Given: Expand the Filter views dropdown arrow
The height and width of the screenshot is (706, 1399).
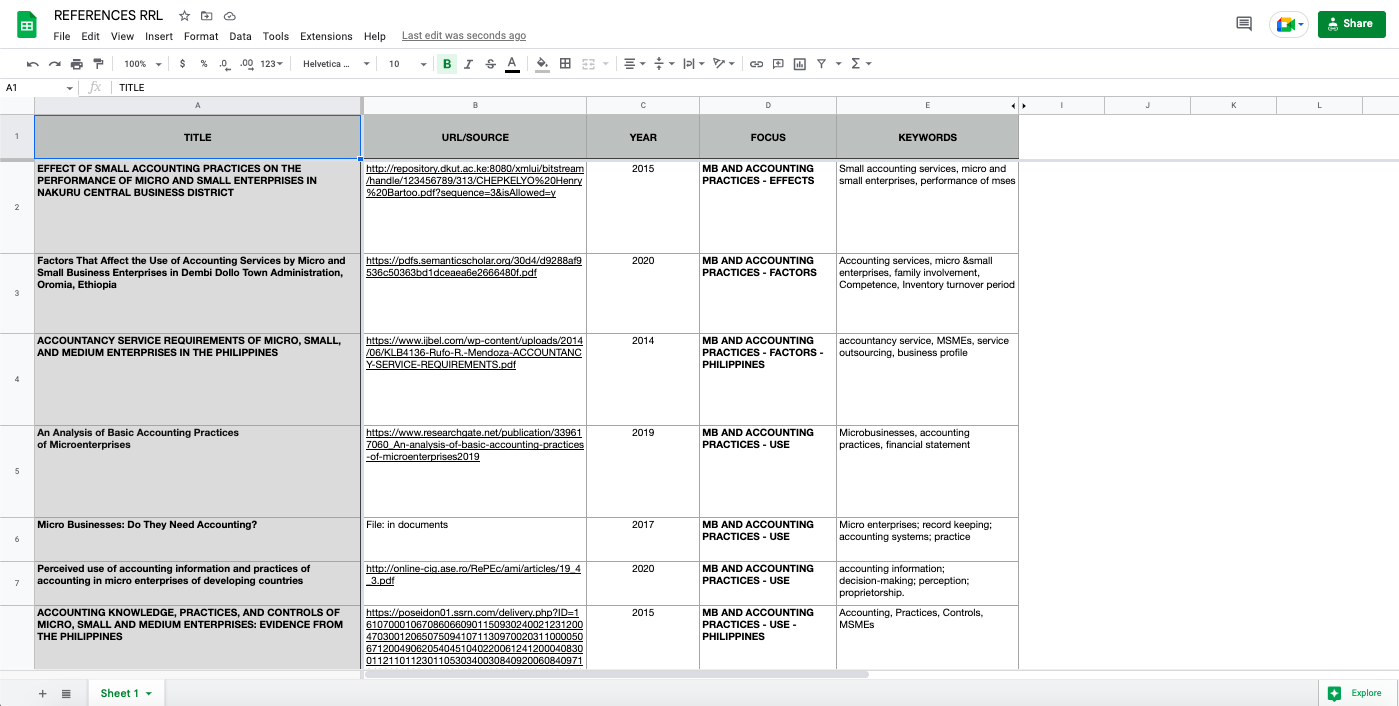Looking at the screenshot, I should tap(839, 64).
